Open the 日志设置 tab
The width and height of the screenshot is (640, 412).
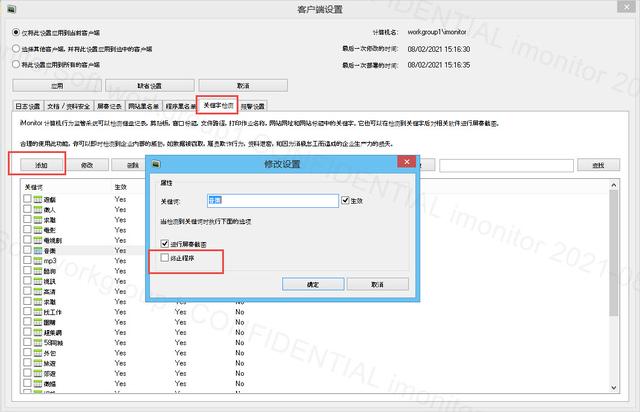point(27,106)
